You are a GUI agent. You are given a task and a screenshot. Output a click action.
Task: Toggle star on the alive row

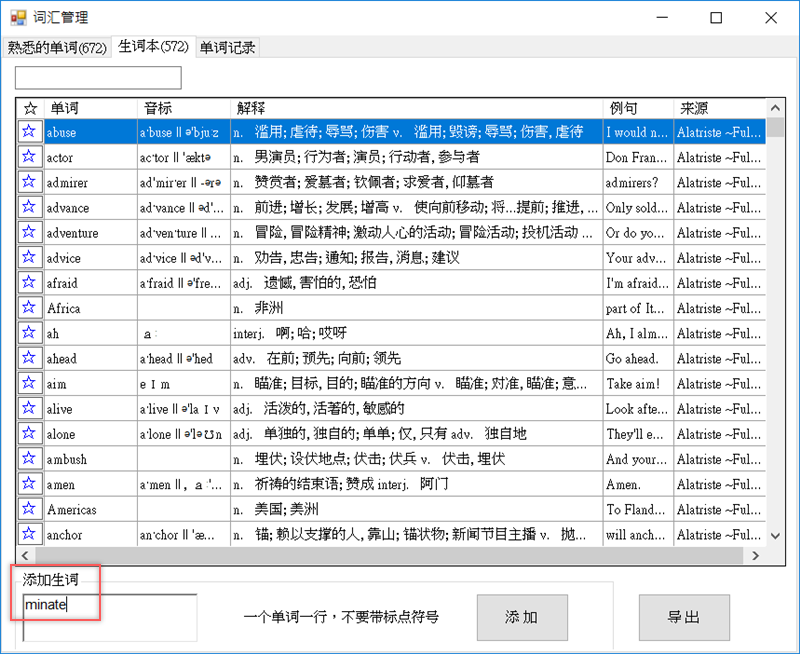30,408
